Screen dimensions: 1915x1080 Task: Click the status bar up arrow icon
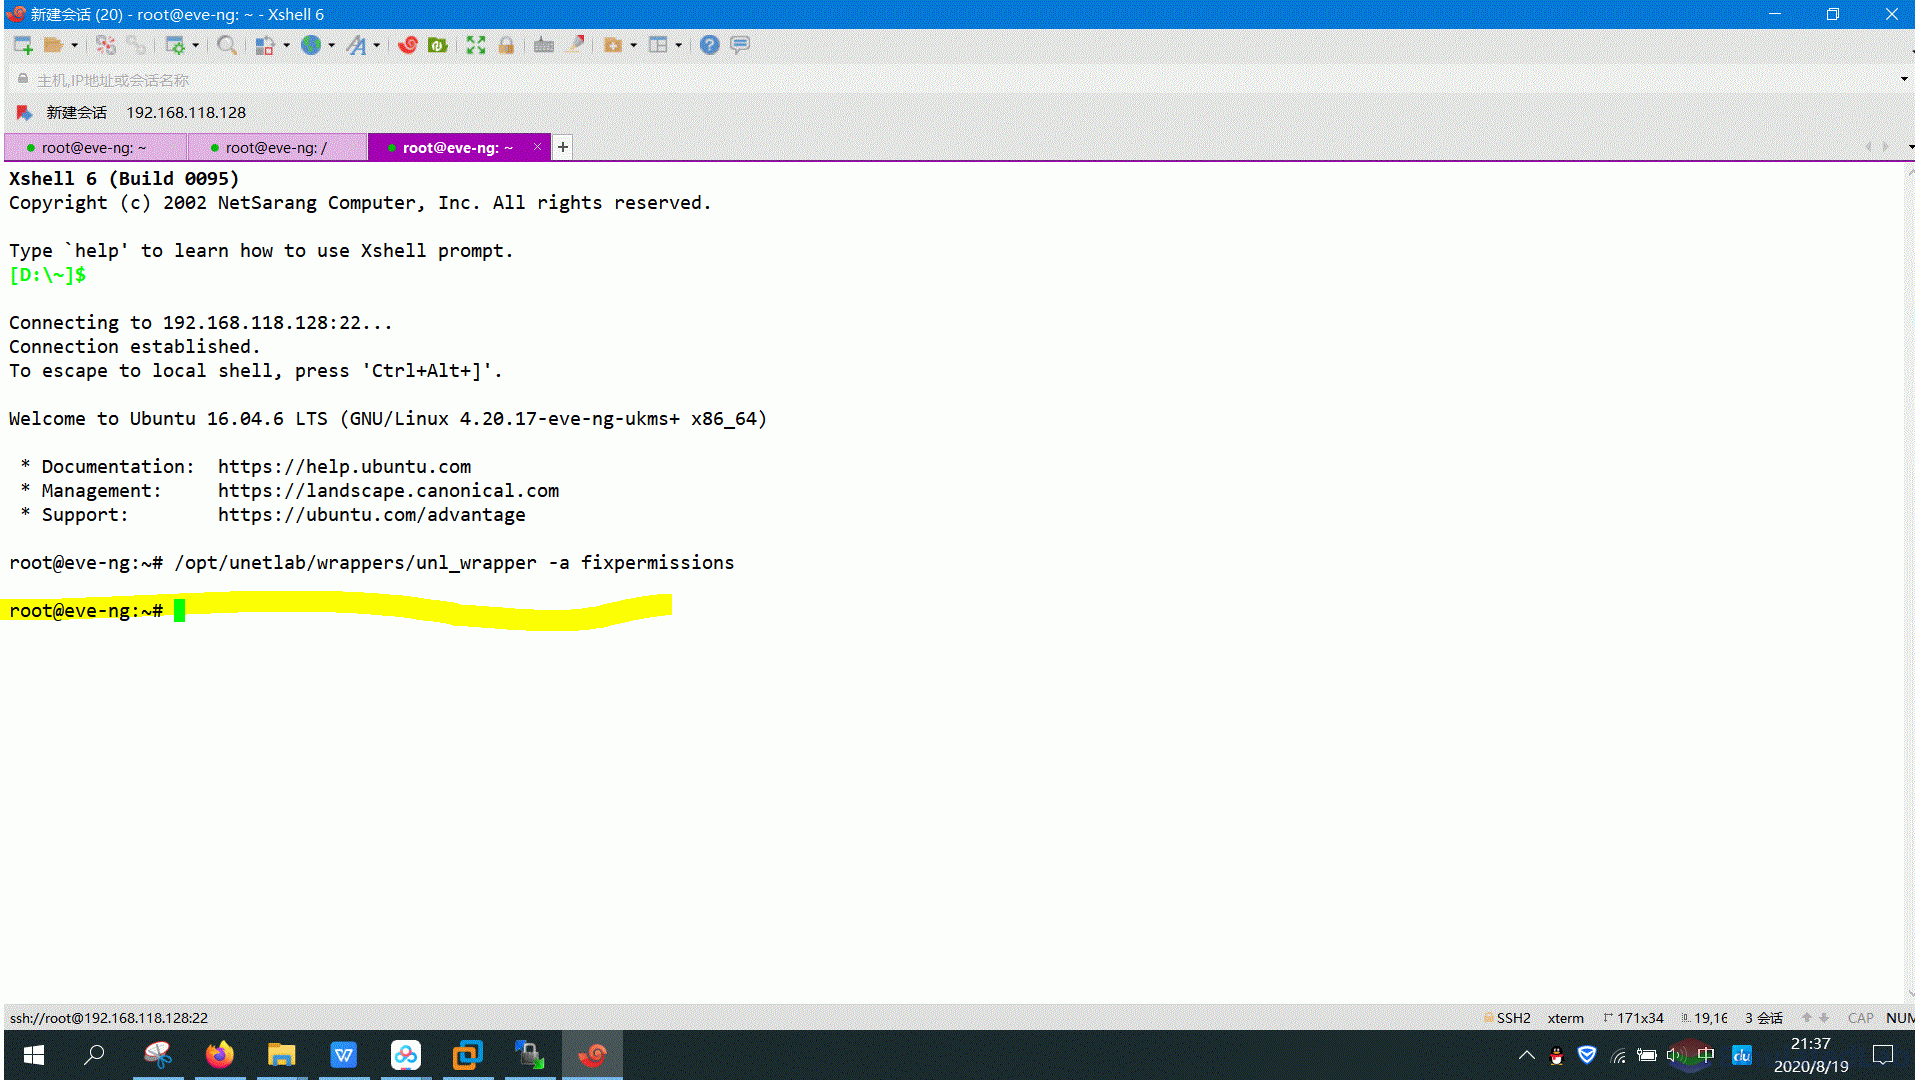1807,1018
